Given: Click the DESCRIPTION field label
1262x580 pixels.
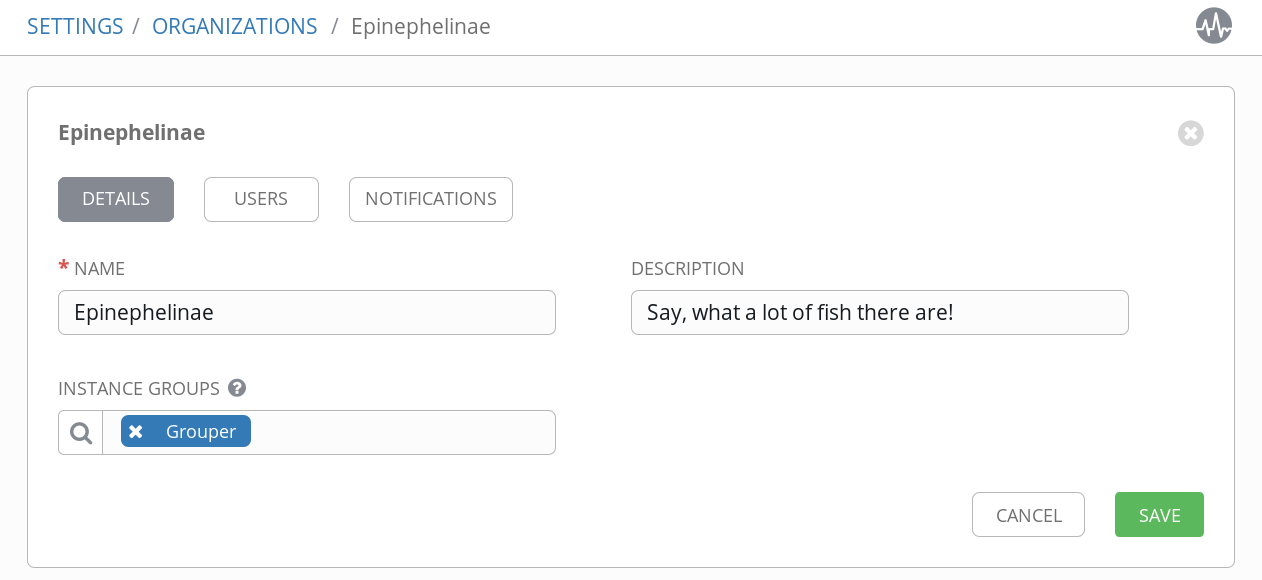Looking at the screenshot, I should point(687,268).
